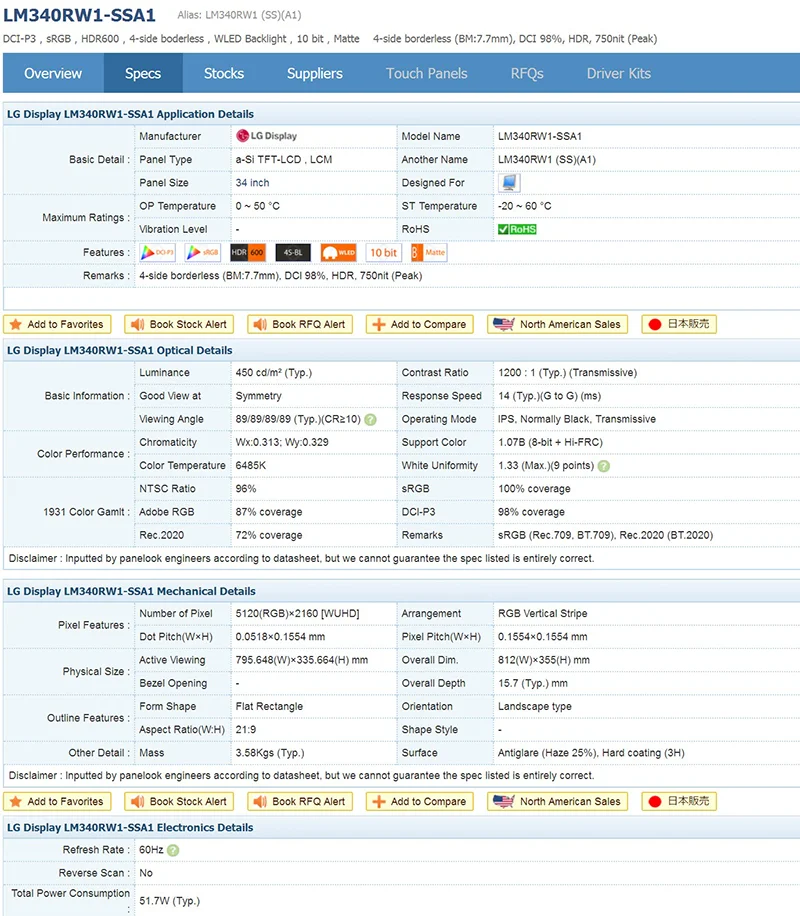The image size is (800, 916).
Task: Click the Flat Rectangle form shape value
Action: (269, 707)
